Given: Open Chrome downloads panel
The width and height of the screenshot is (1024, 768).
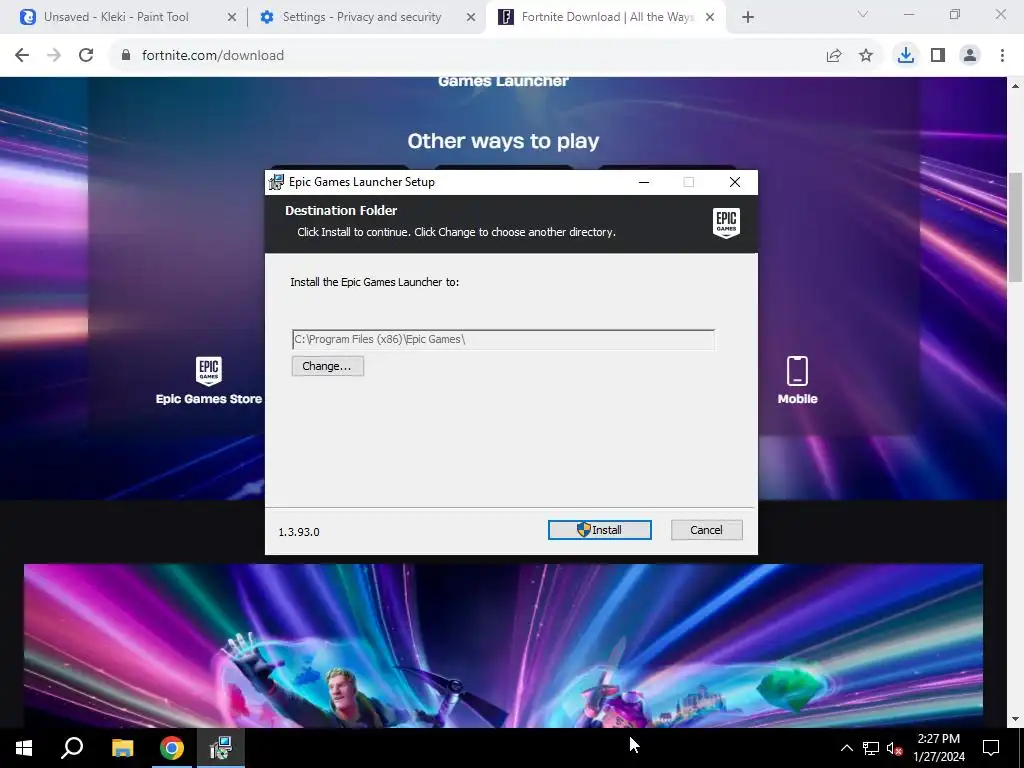Looking at the screenshot, I should 906,56.
